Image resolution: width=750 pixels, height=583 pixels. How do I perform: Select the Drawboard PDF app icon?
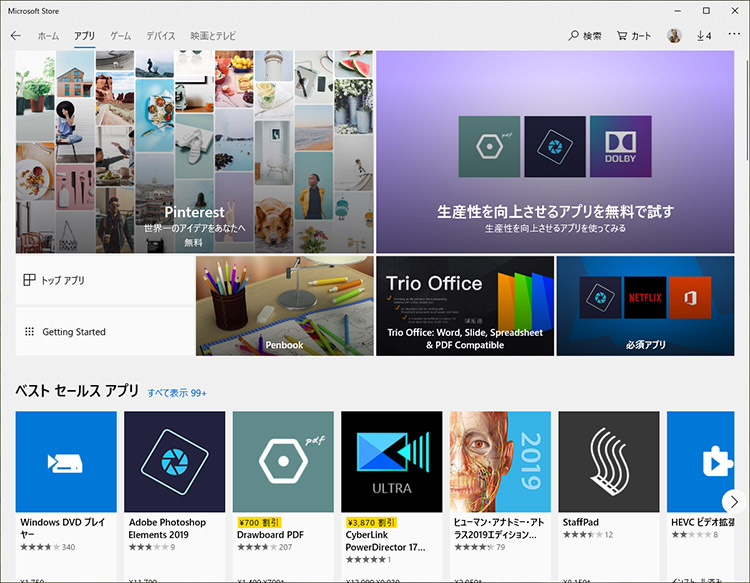[283, 461]
